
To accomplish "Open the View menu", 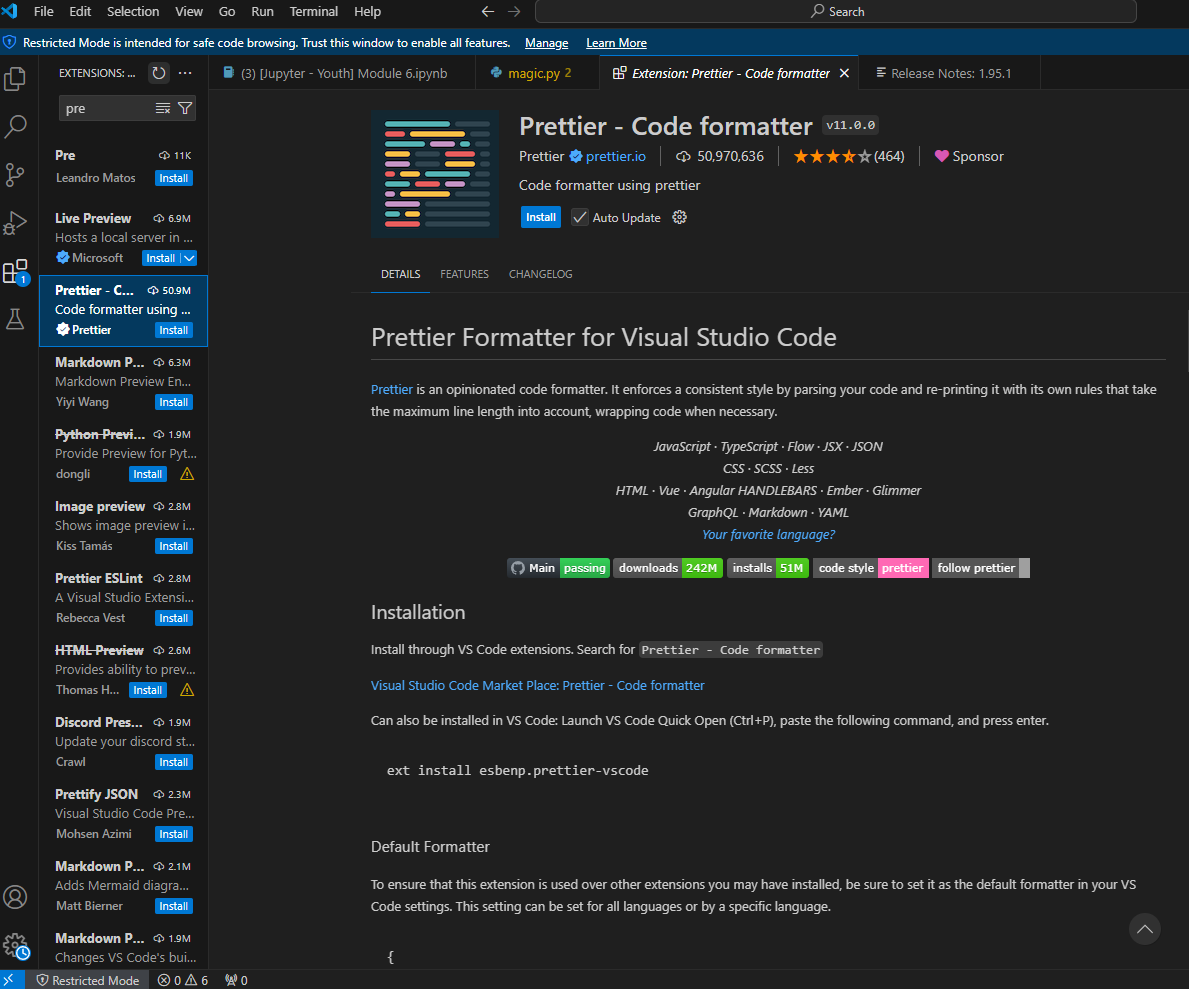I will 189,11.
